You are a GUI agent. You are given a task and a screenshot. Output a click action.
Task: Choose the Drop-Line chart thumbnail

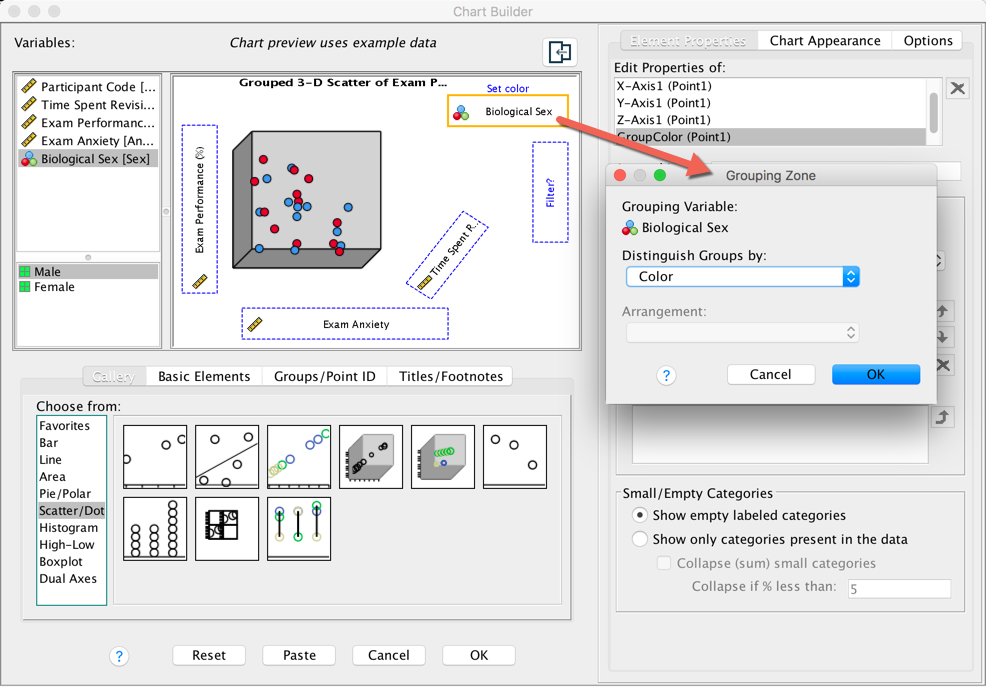pos(299,529)
